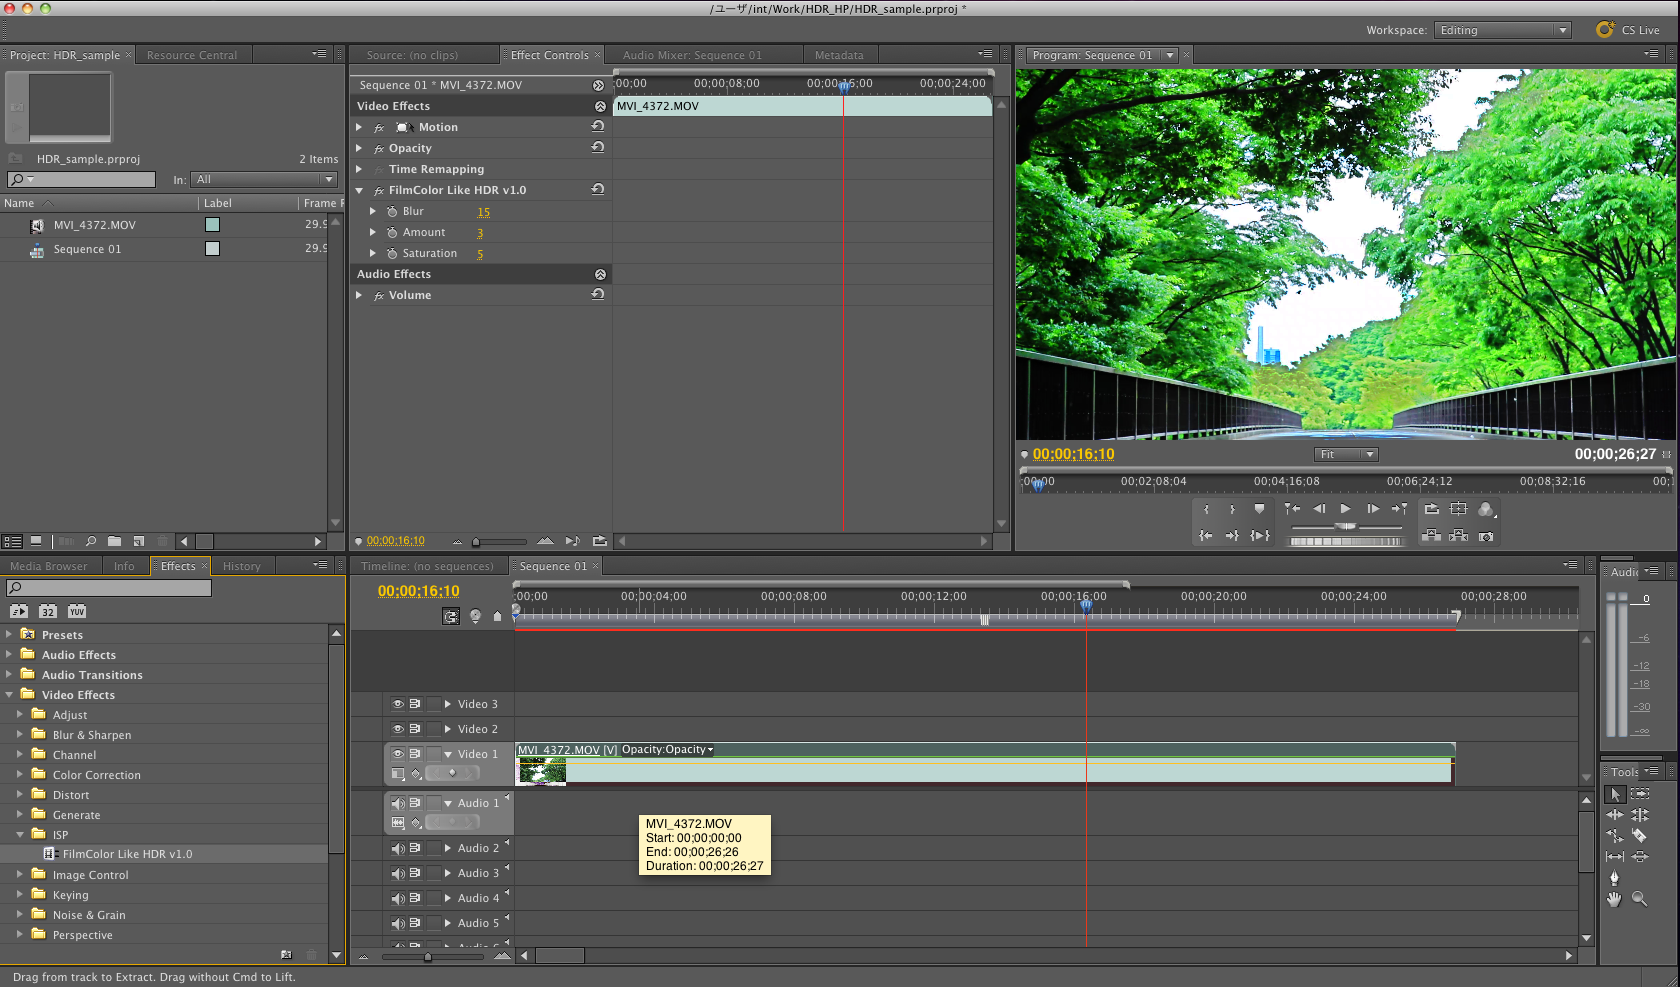The image size is (1680, 987).
Task: Select the Zoom magnifier tool
Action: tap(1640, 899)
